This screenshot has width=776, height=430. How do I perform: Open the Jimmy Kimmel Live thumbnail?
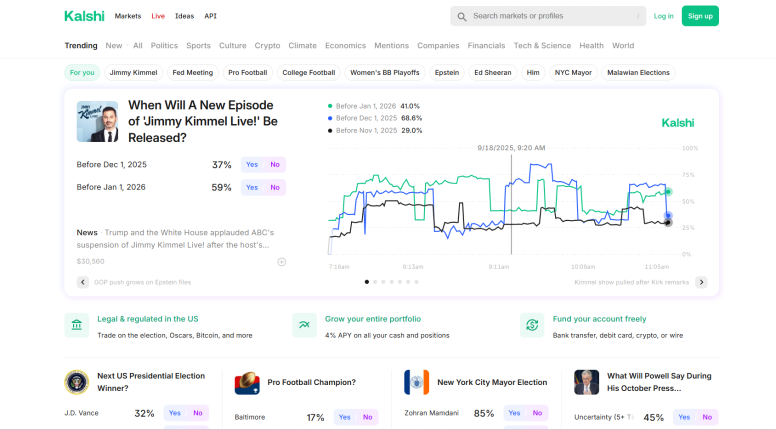97,122
